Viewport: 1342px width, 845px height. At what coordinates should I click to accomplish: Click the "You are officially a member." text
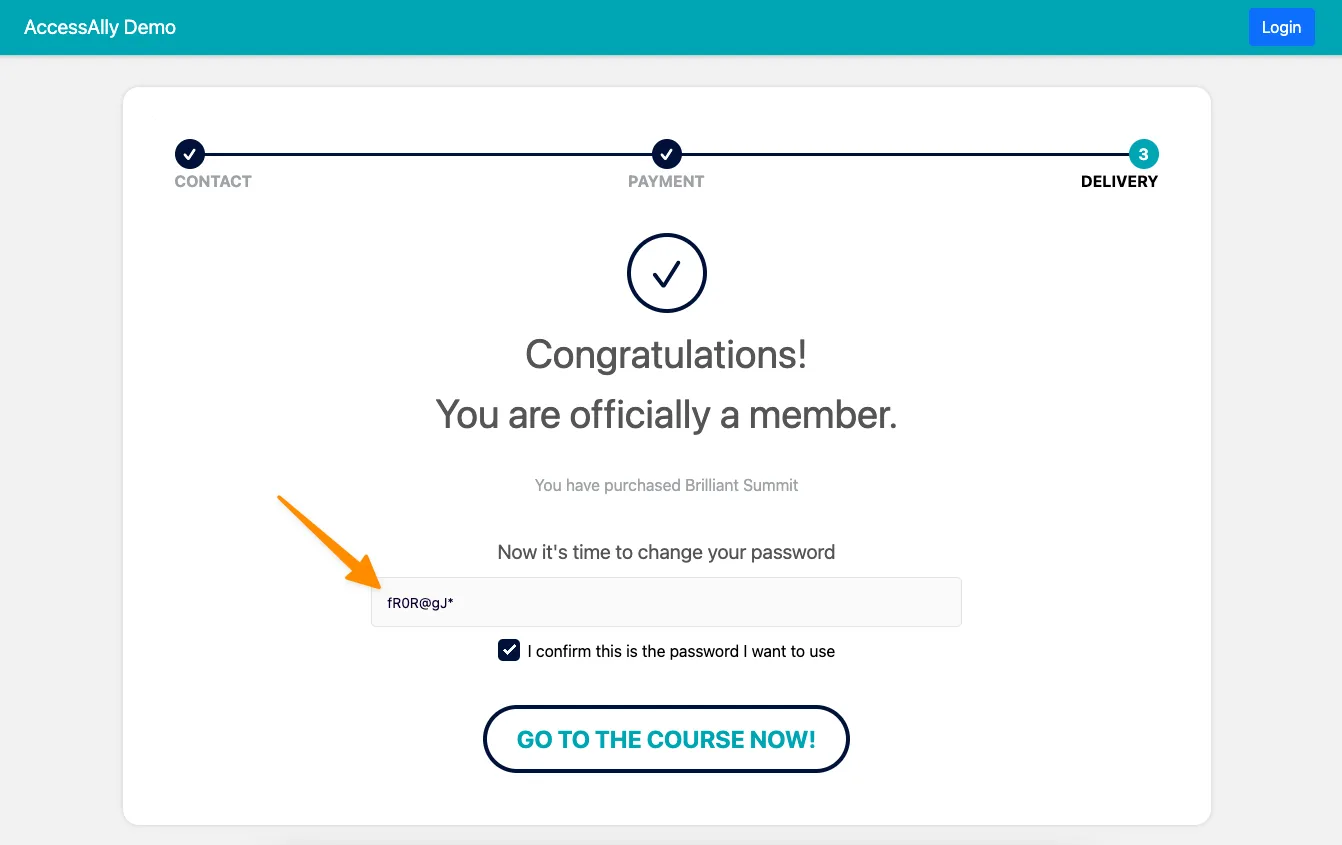click(x=666, y=414)
